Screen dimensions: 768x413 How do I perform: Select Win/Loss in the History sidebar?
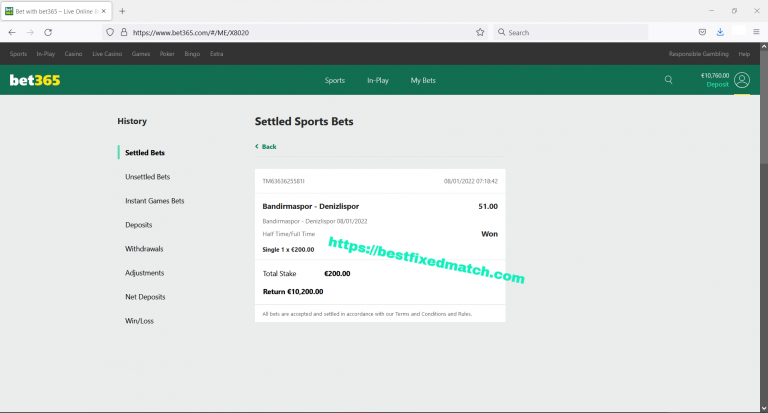click(x=139, y=321)
